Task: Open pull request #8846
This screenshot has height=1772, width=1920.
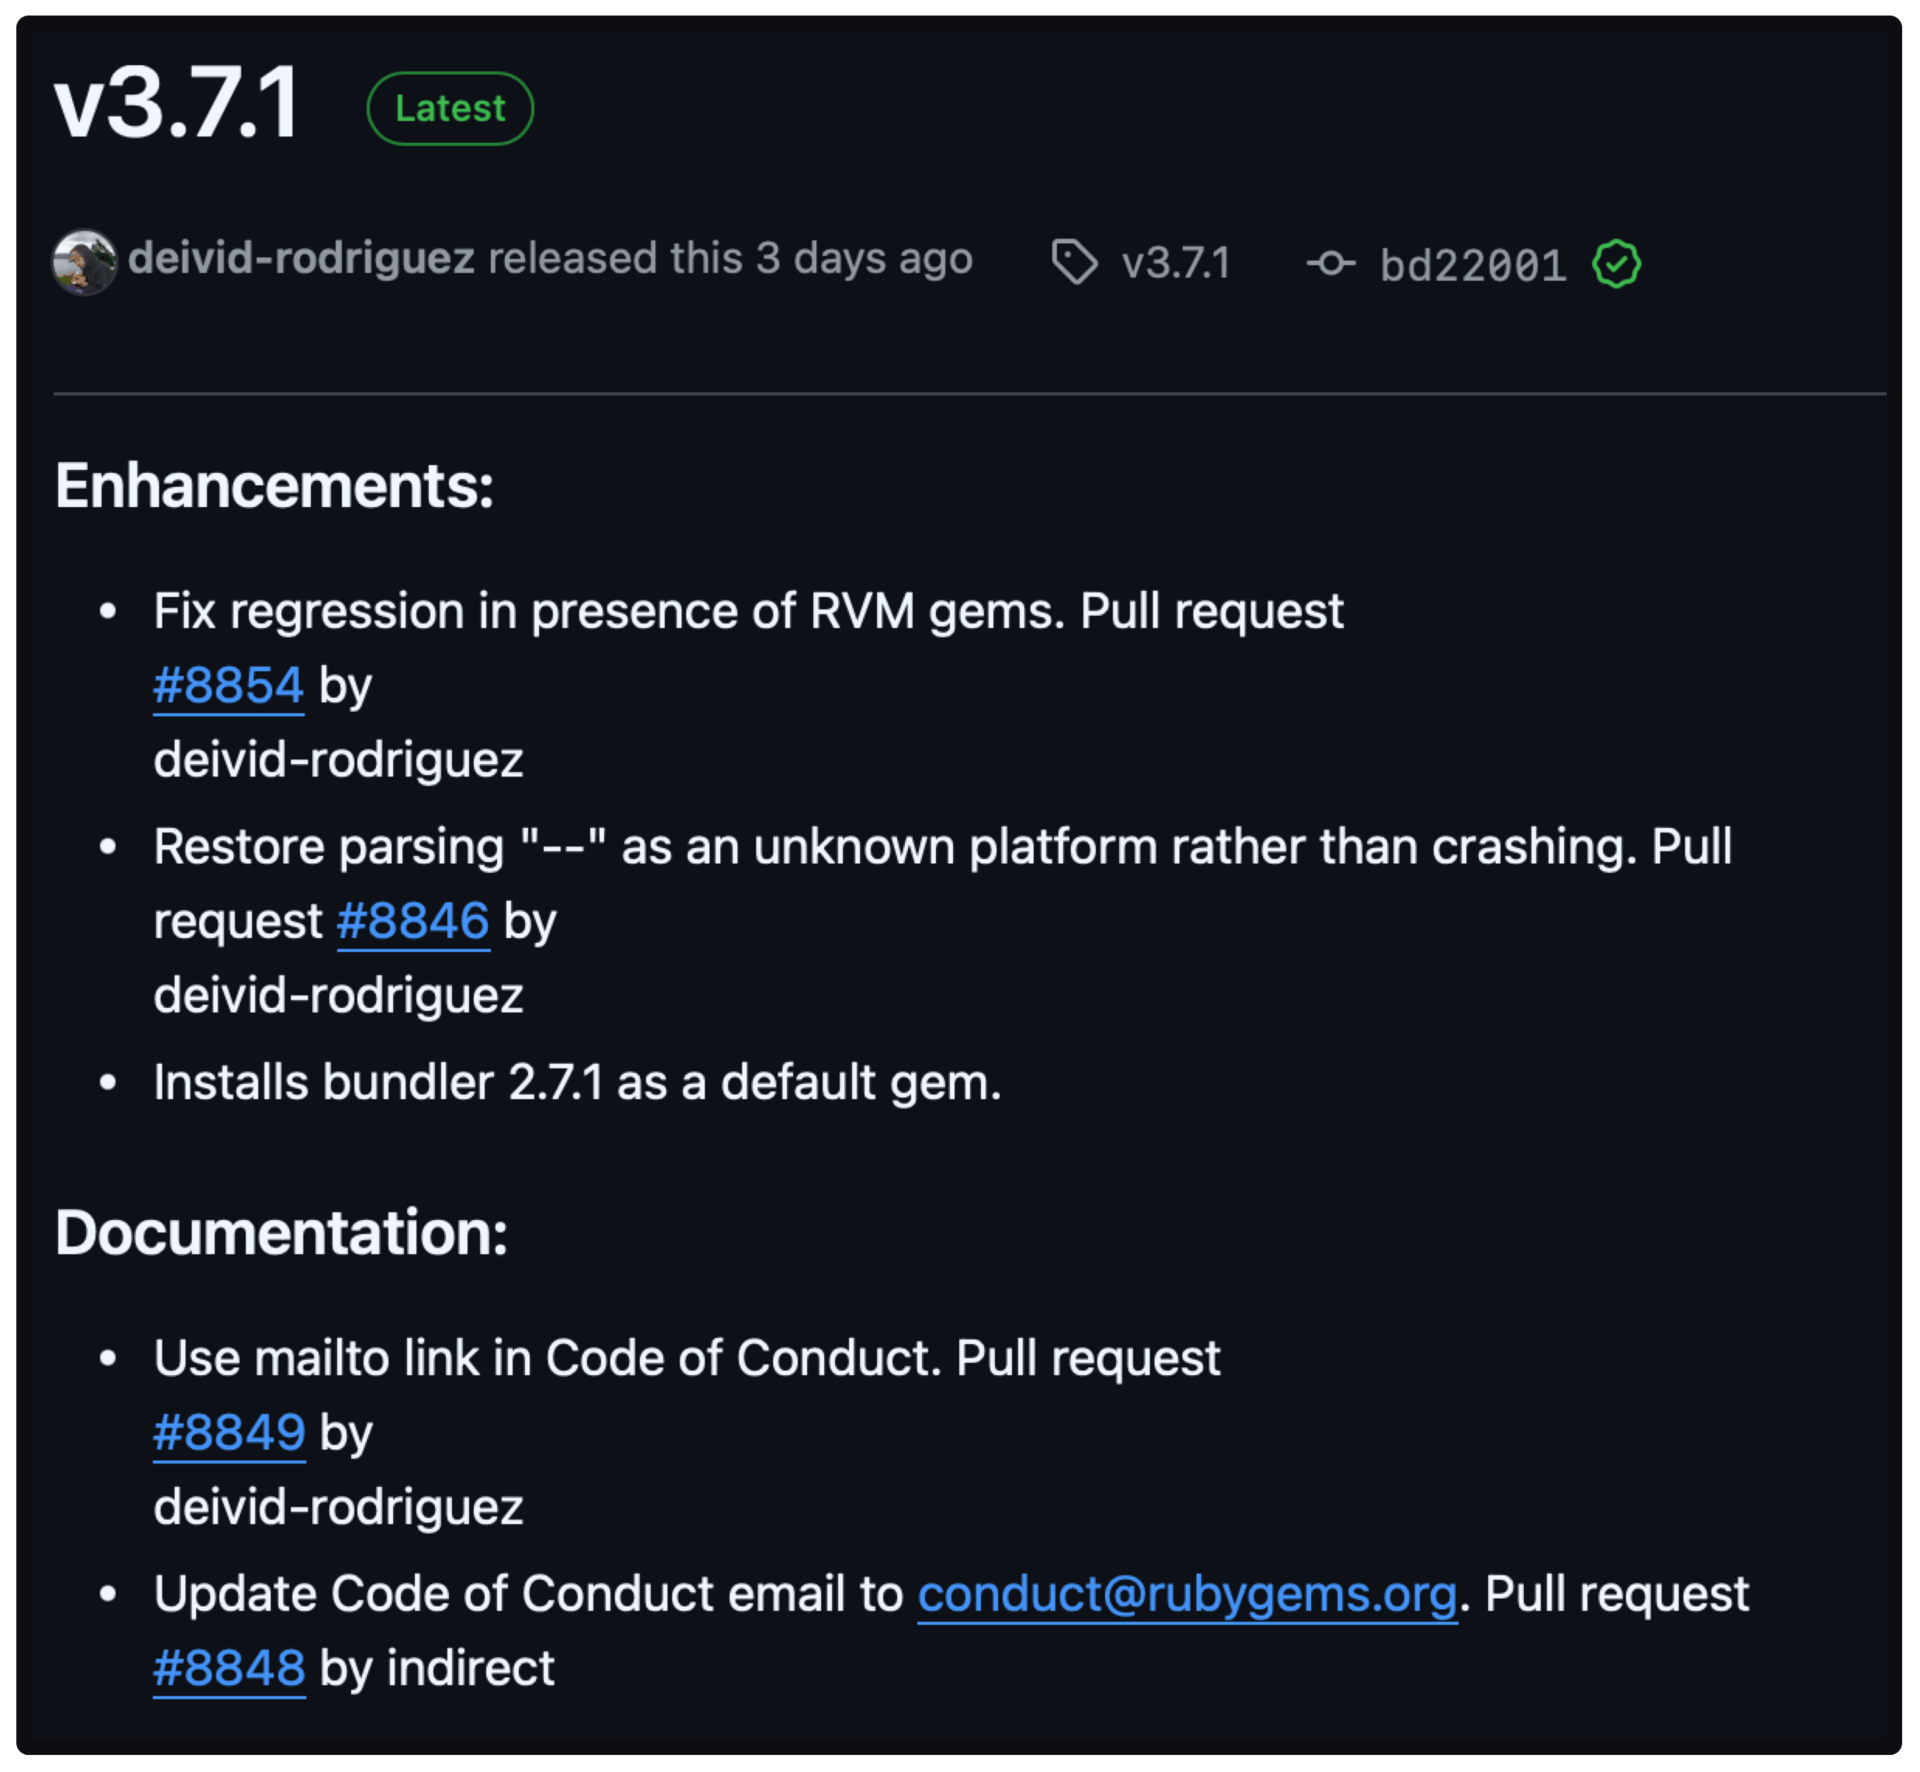Action: pyautogui.click(x=413, y=921)
